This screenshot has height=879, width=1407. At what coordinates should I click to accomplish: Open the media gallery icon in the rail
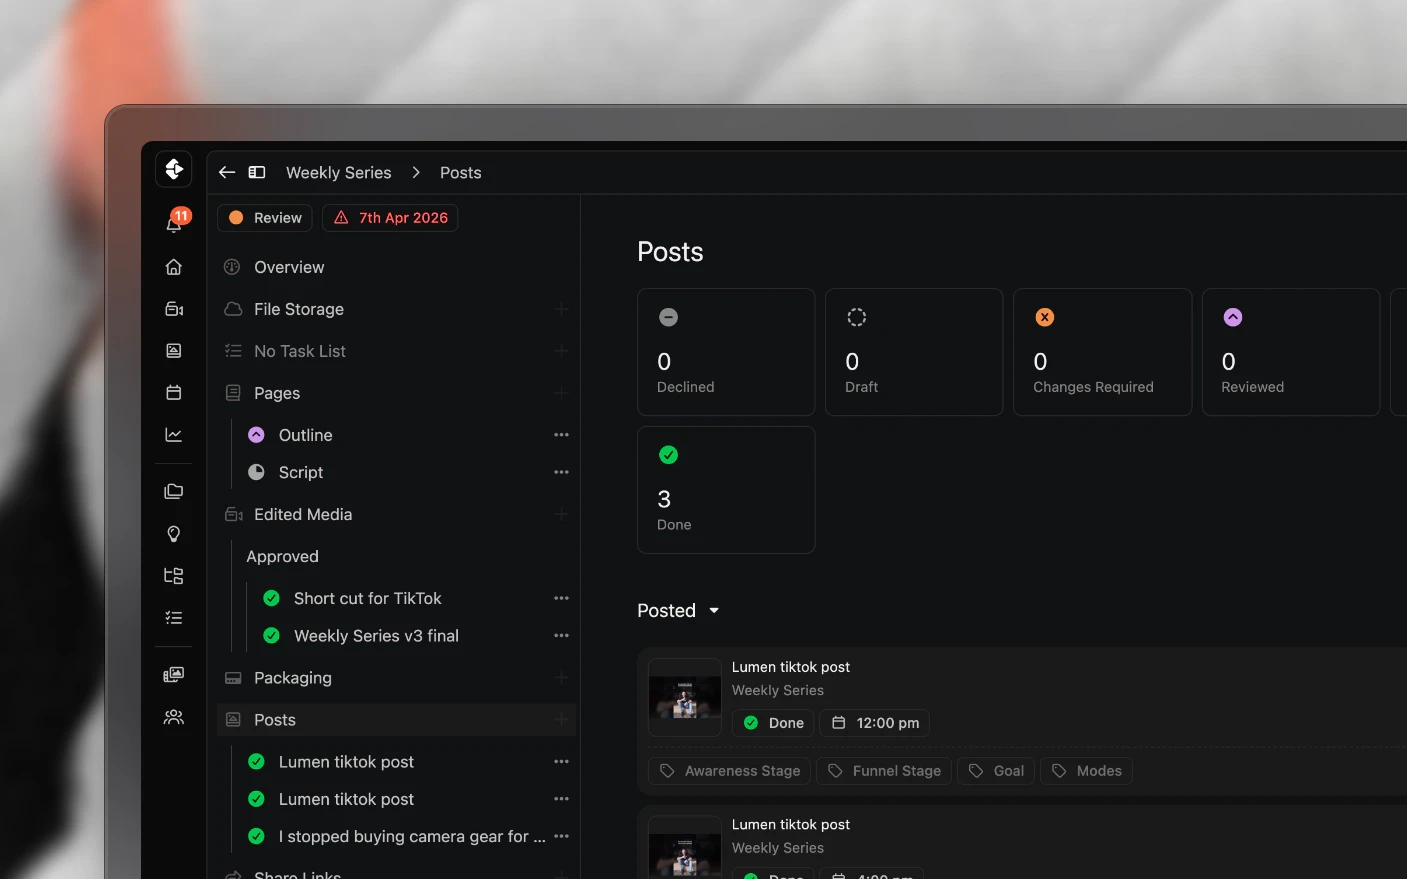174,675
